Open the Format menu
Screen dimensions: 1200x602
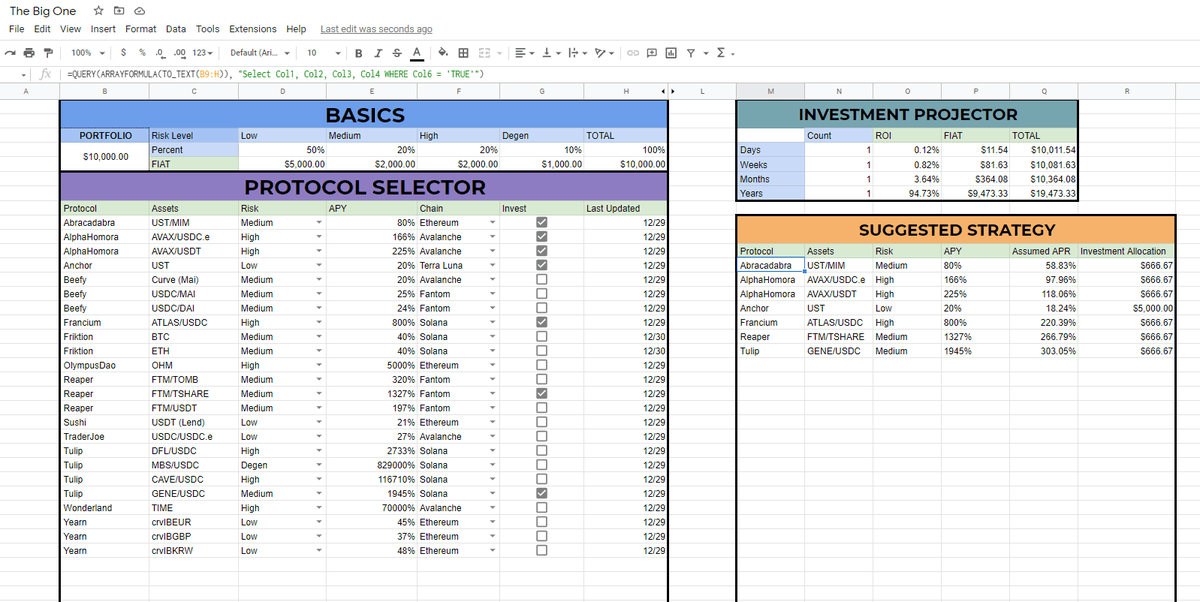[140, 29]
